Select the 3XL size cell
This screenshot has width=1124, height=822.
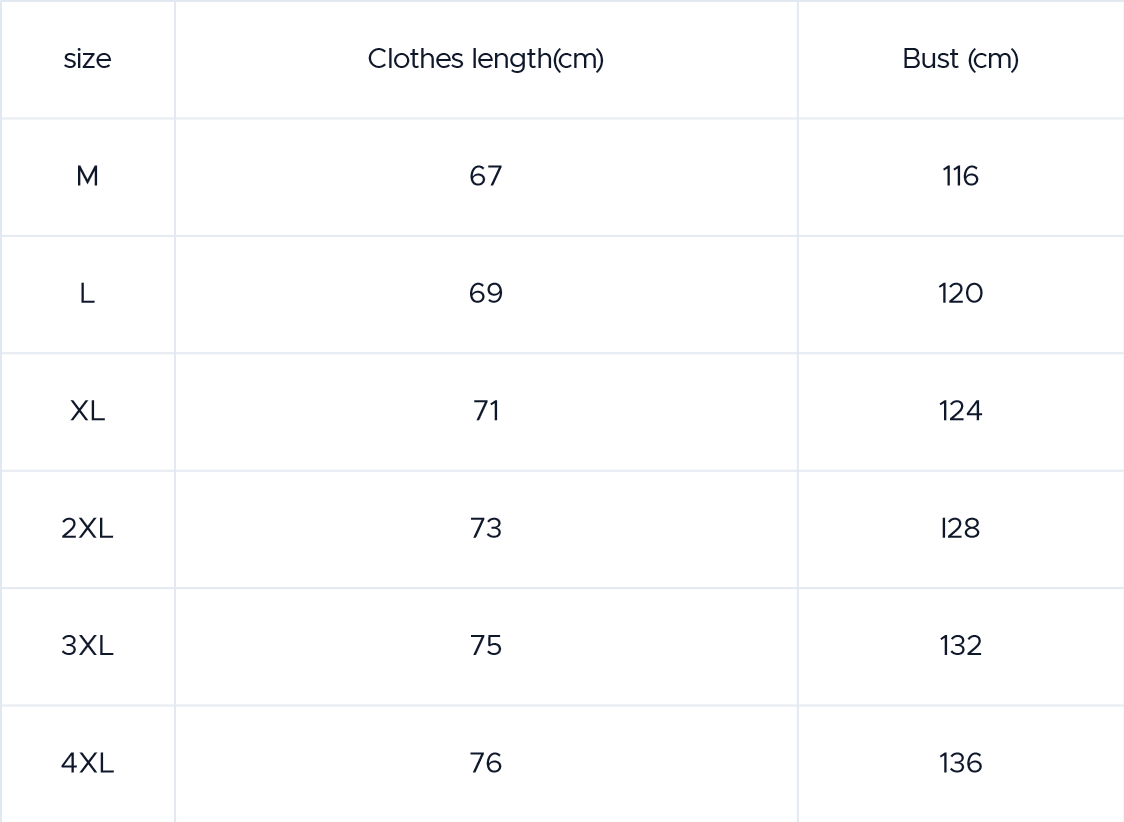click(87, 646)
